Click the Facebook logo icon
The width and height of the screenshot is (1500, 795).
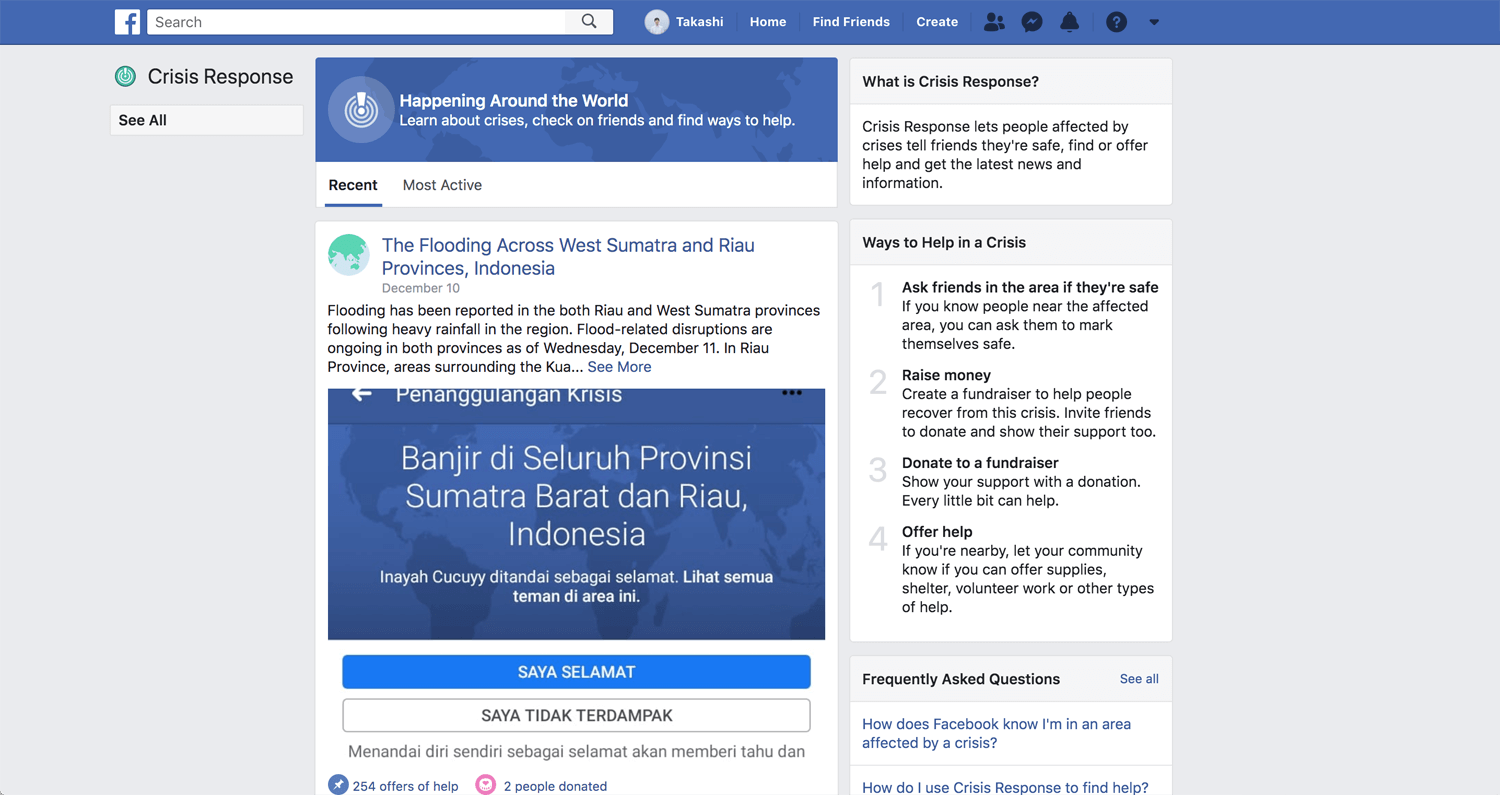127,22
